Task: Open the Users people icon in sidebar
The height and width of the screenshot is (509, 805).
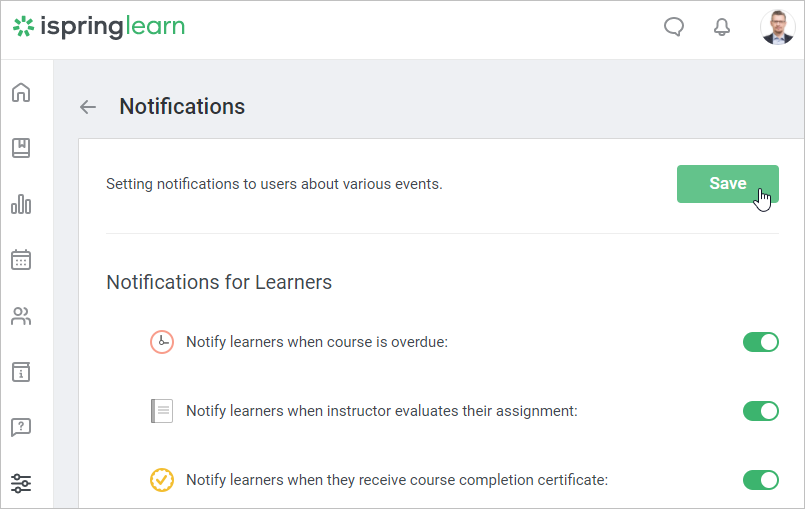Action: pos(21,316)
